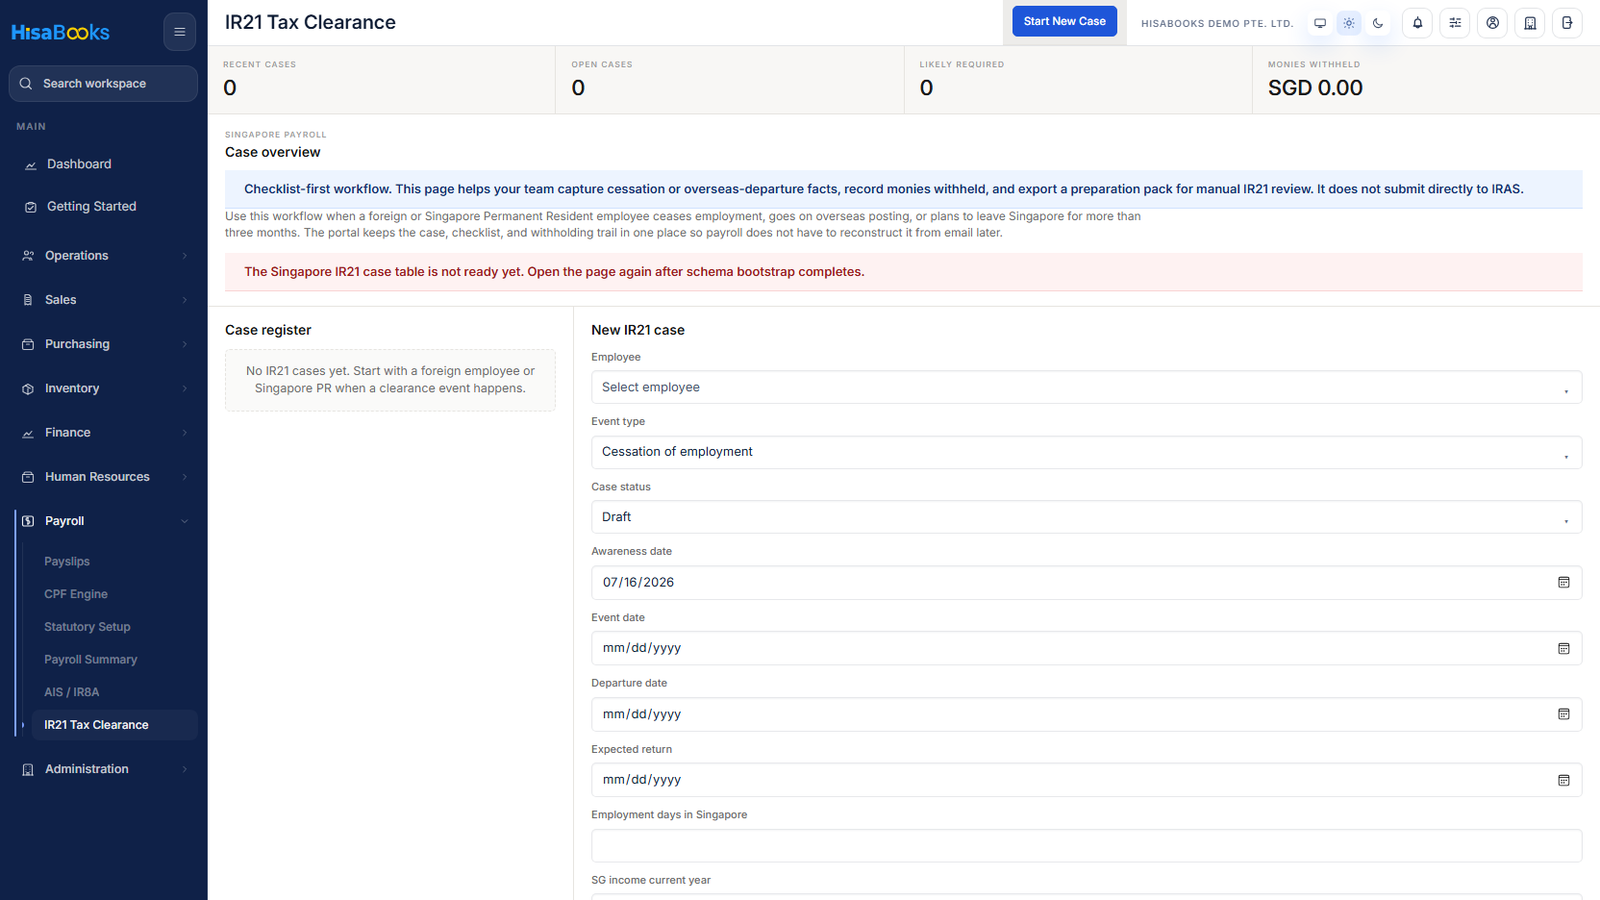
Task: Click the red case table not ready warning
Action: click(904, 272)
